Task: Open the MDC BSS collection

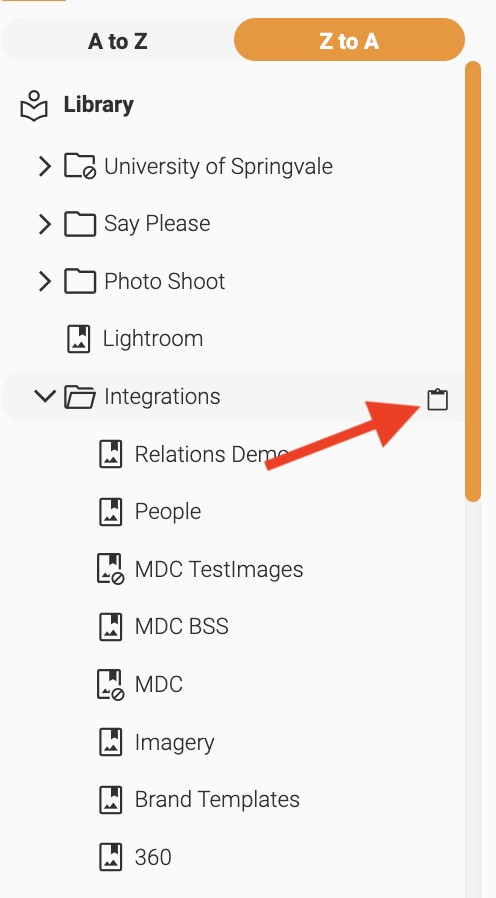Action: point(182,627)
